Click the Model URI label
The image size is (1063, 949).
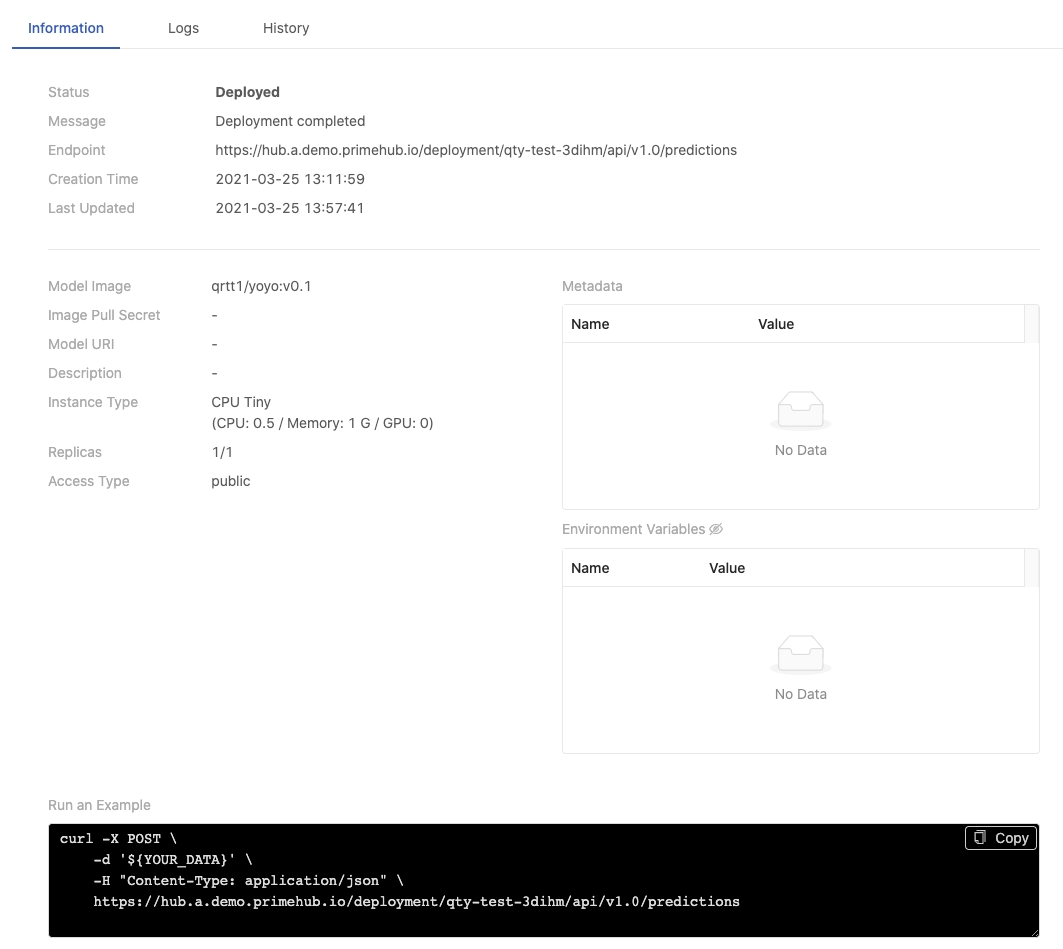pyautogui.click(x=81, y=344)
